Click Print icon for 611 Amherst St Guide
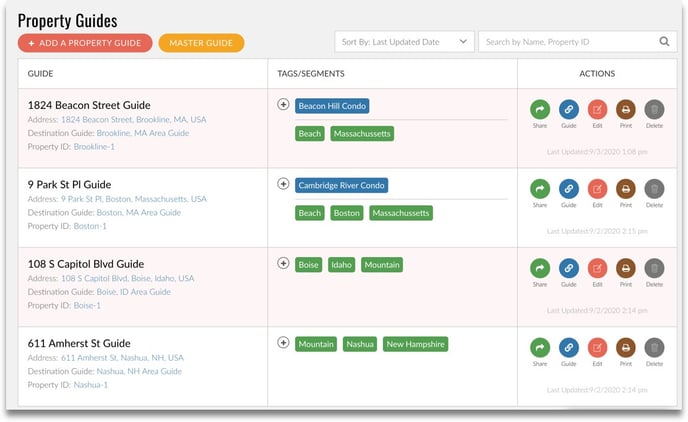Viewport: 688px width, 422px height. [x=625, y=347]
